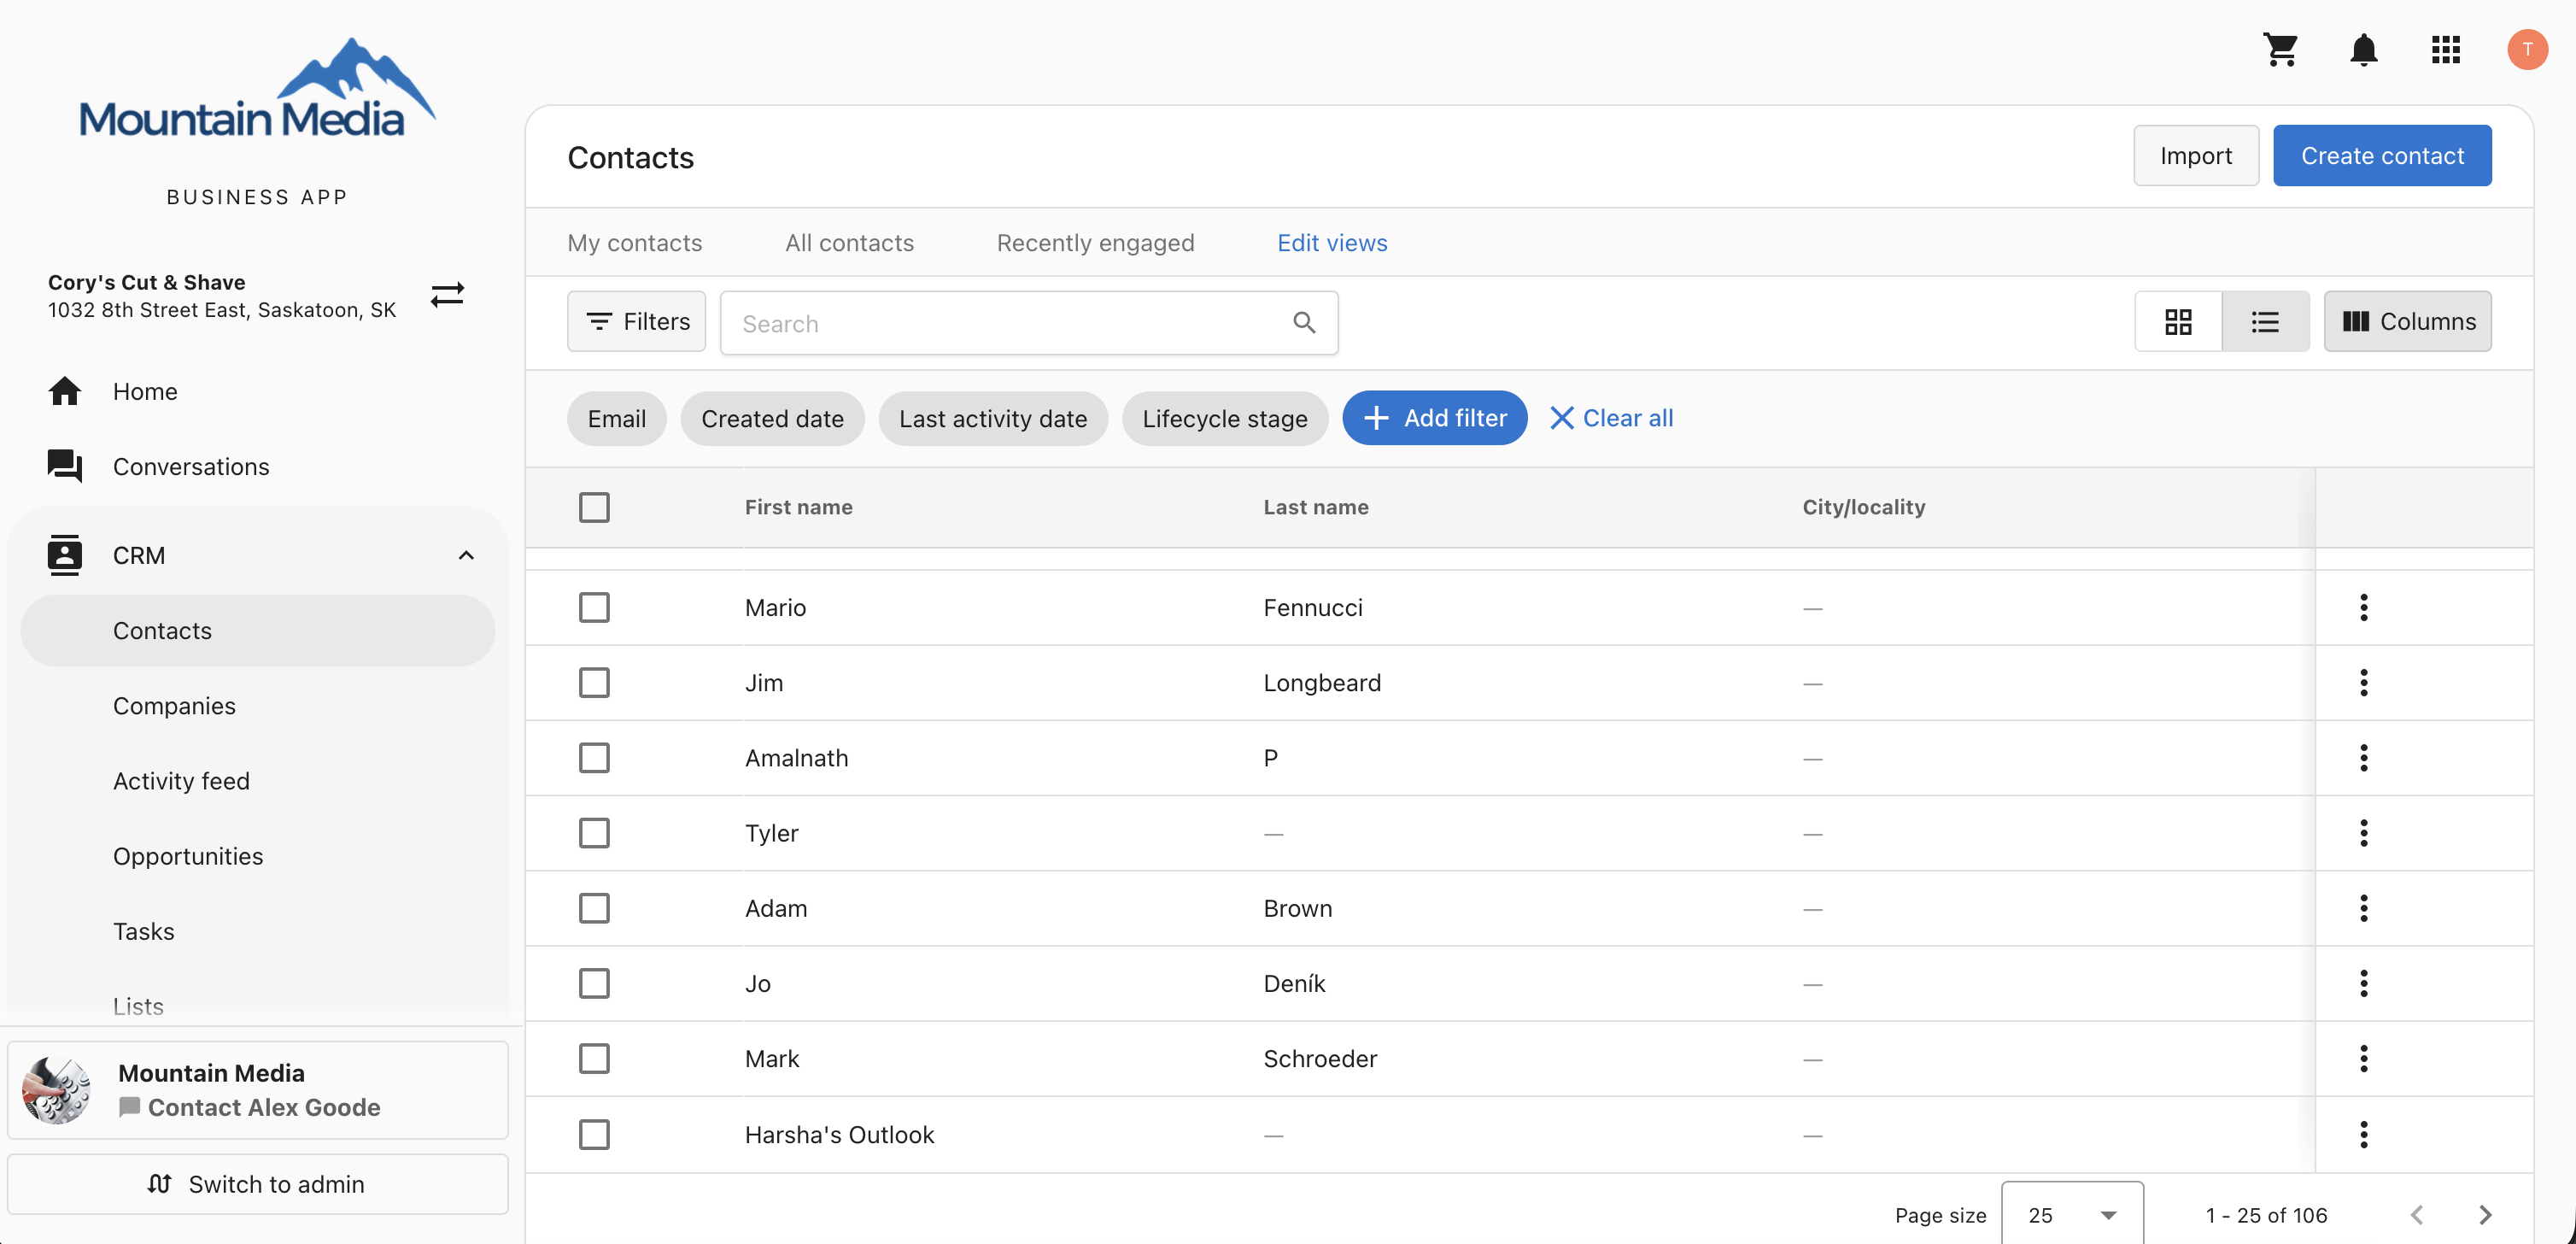The height and width of the screenshot is (1244, 2576).
Task: Open Activity feed in the sidebar
Action: (x=181, y=780)
